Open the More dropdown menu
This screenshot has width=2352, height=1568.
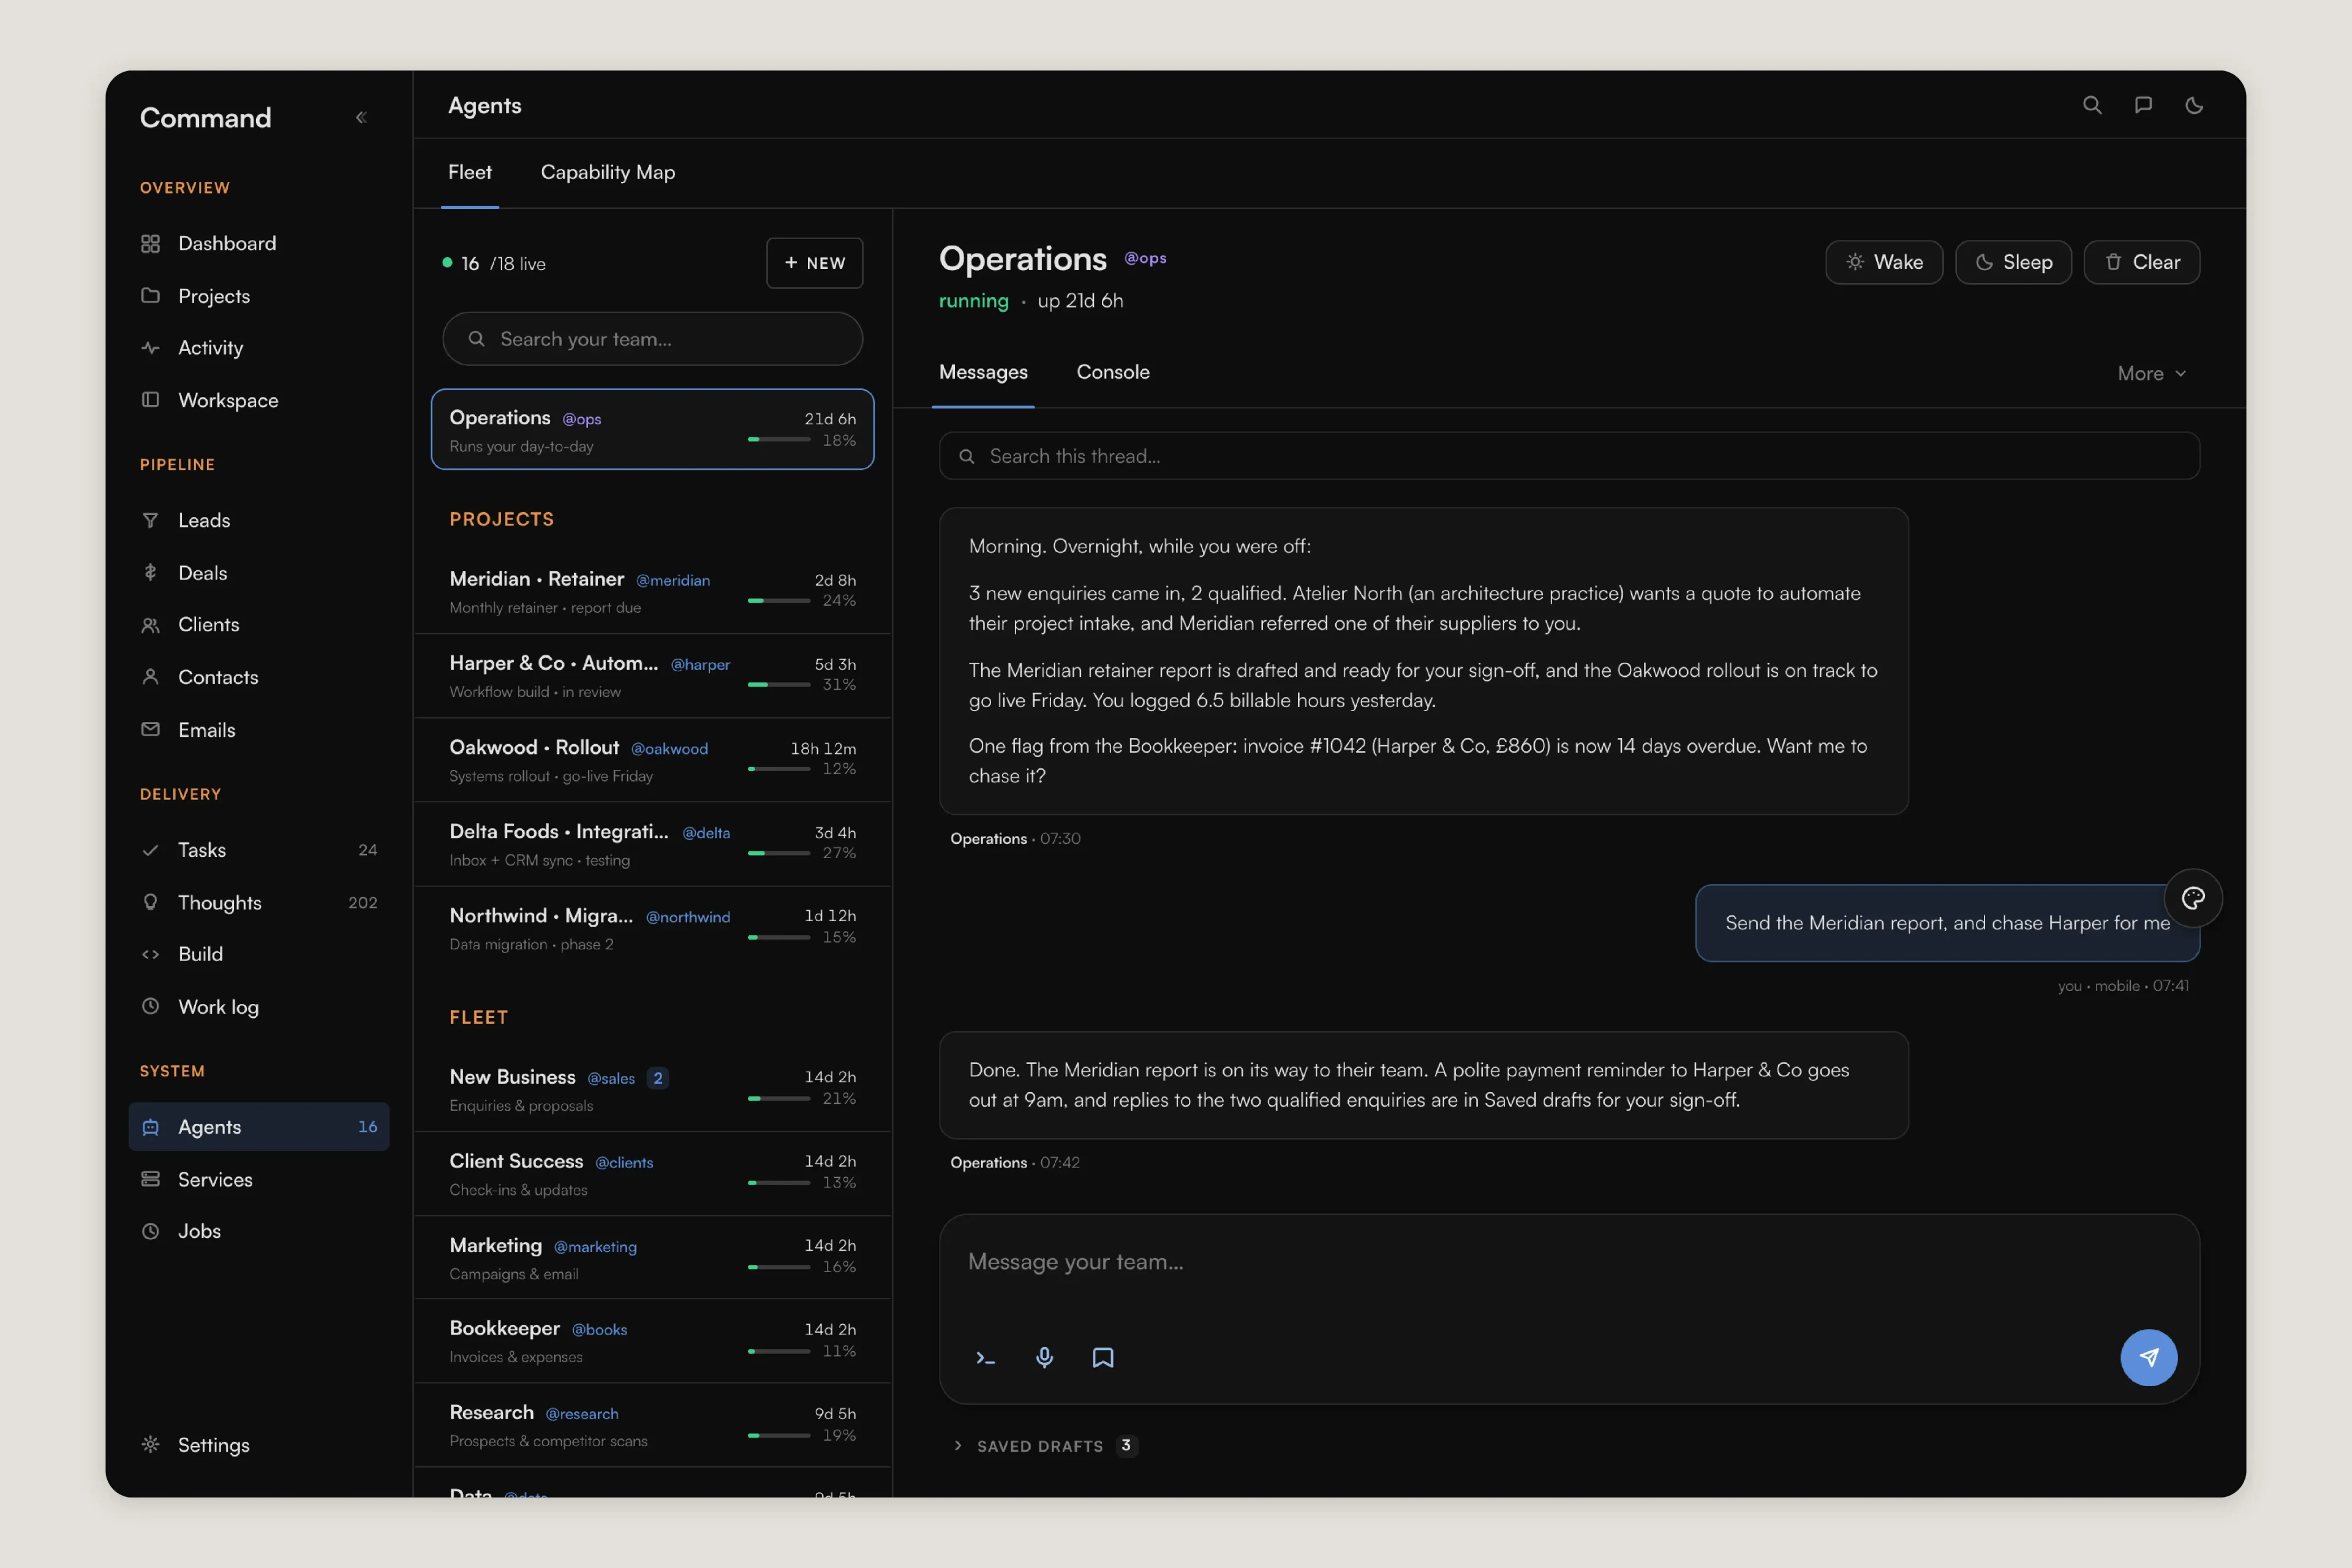(2152, 373)
